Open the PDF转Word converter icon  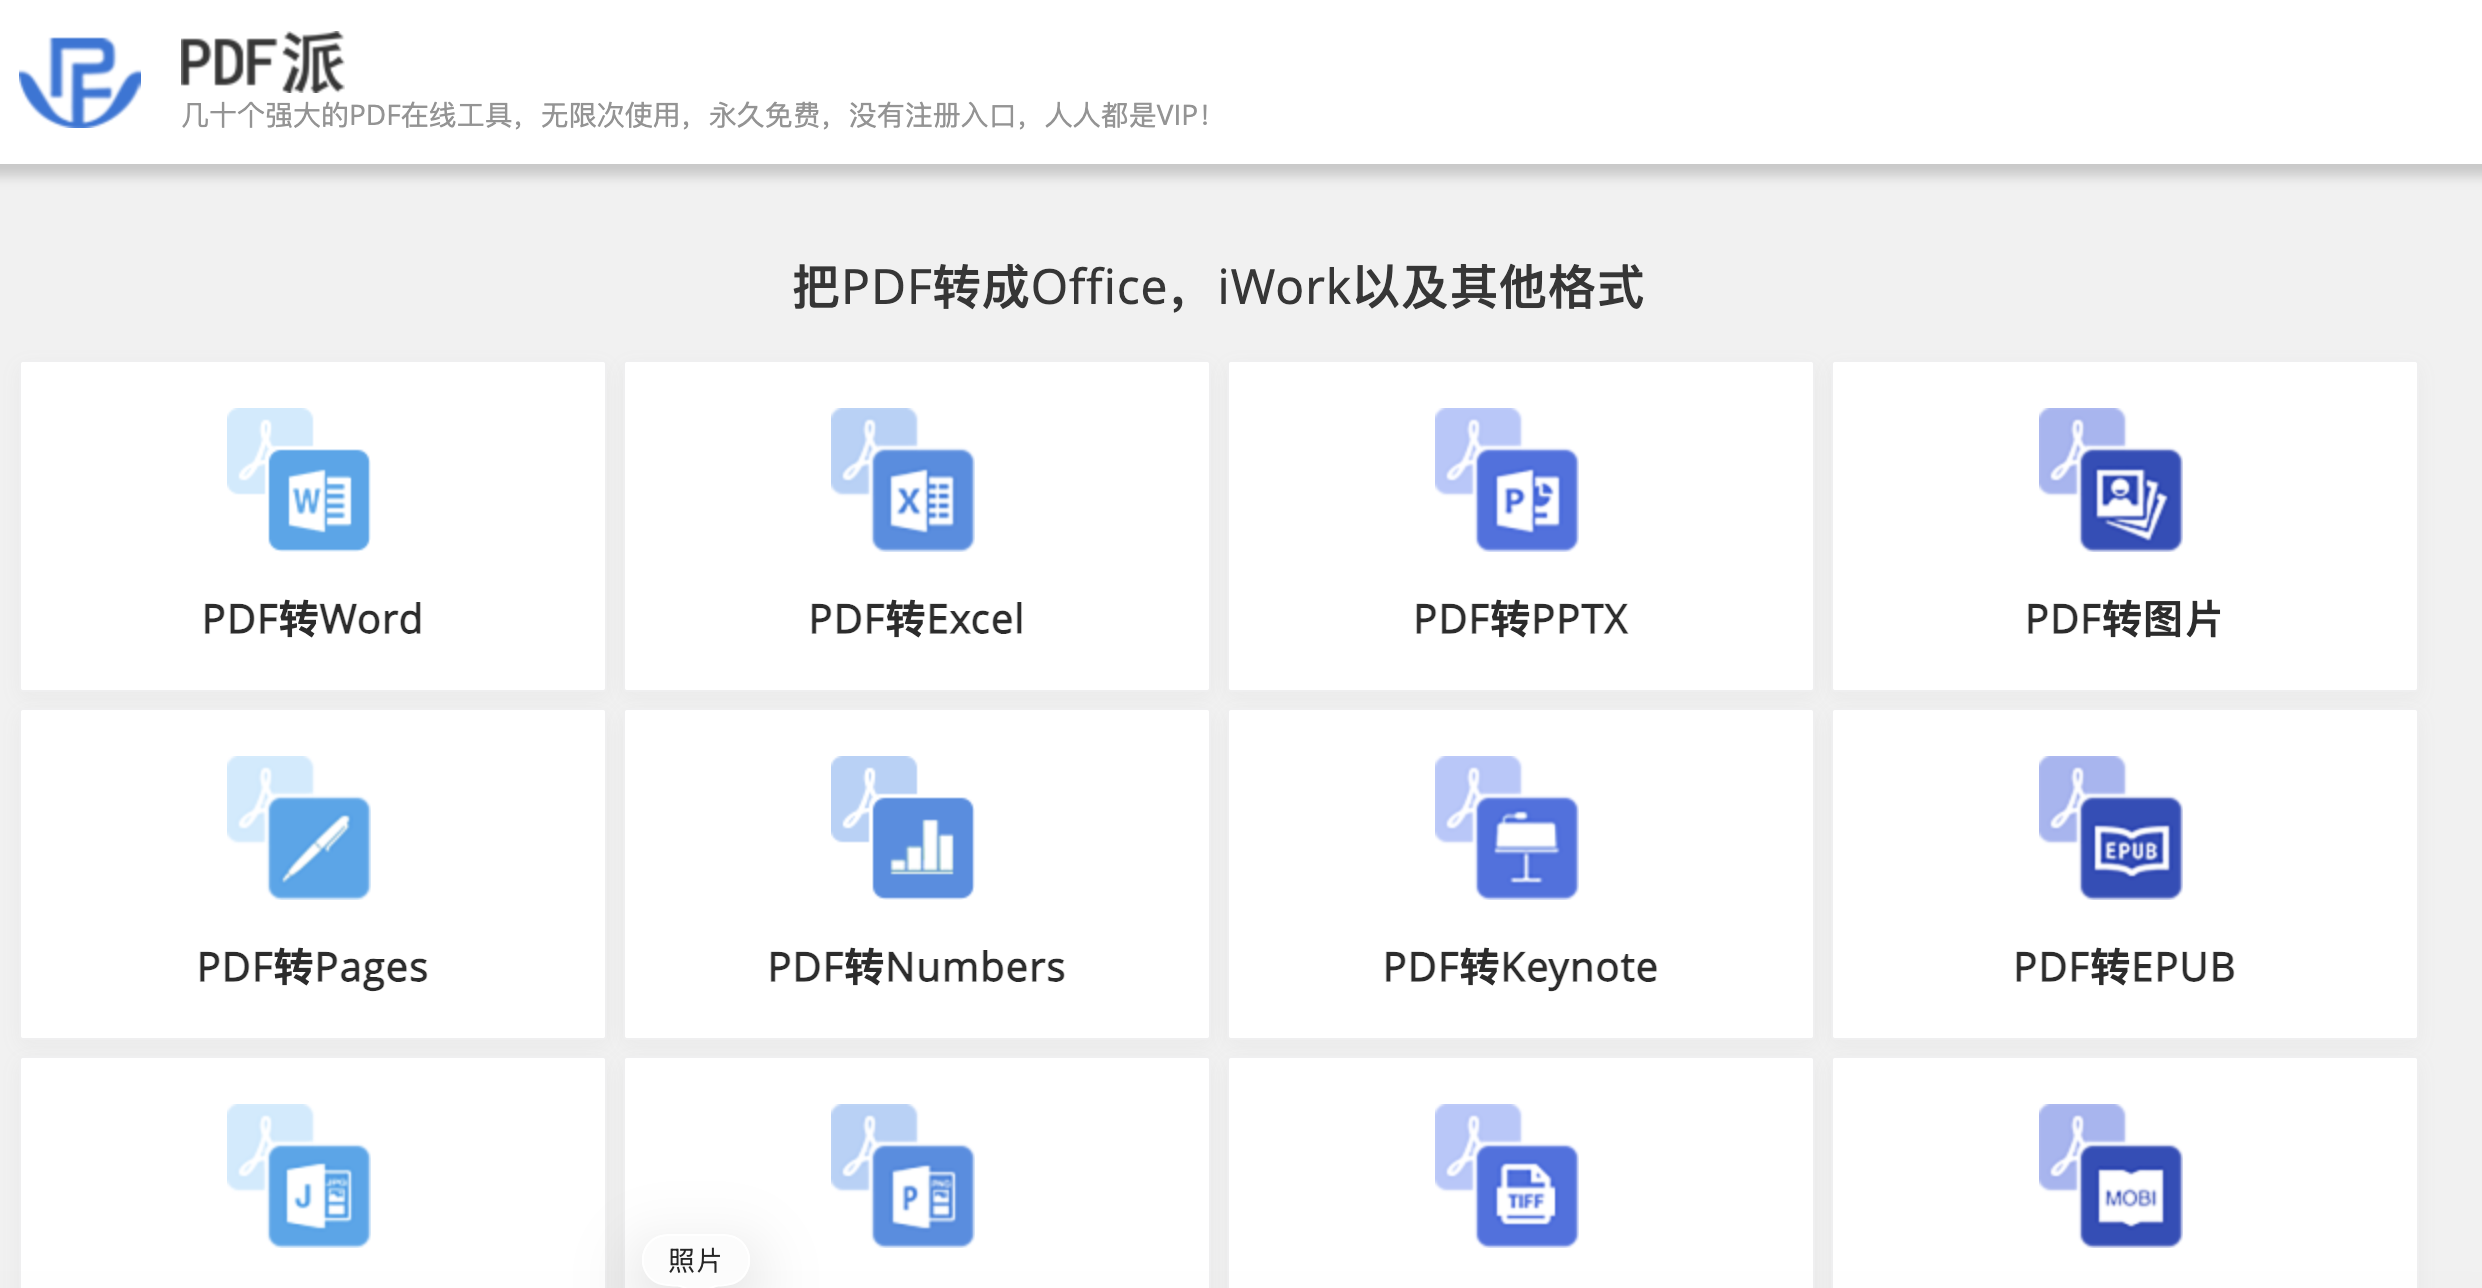point(298,478)
